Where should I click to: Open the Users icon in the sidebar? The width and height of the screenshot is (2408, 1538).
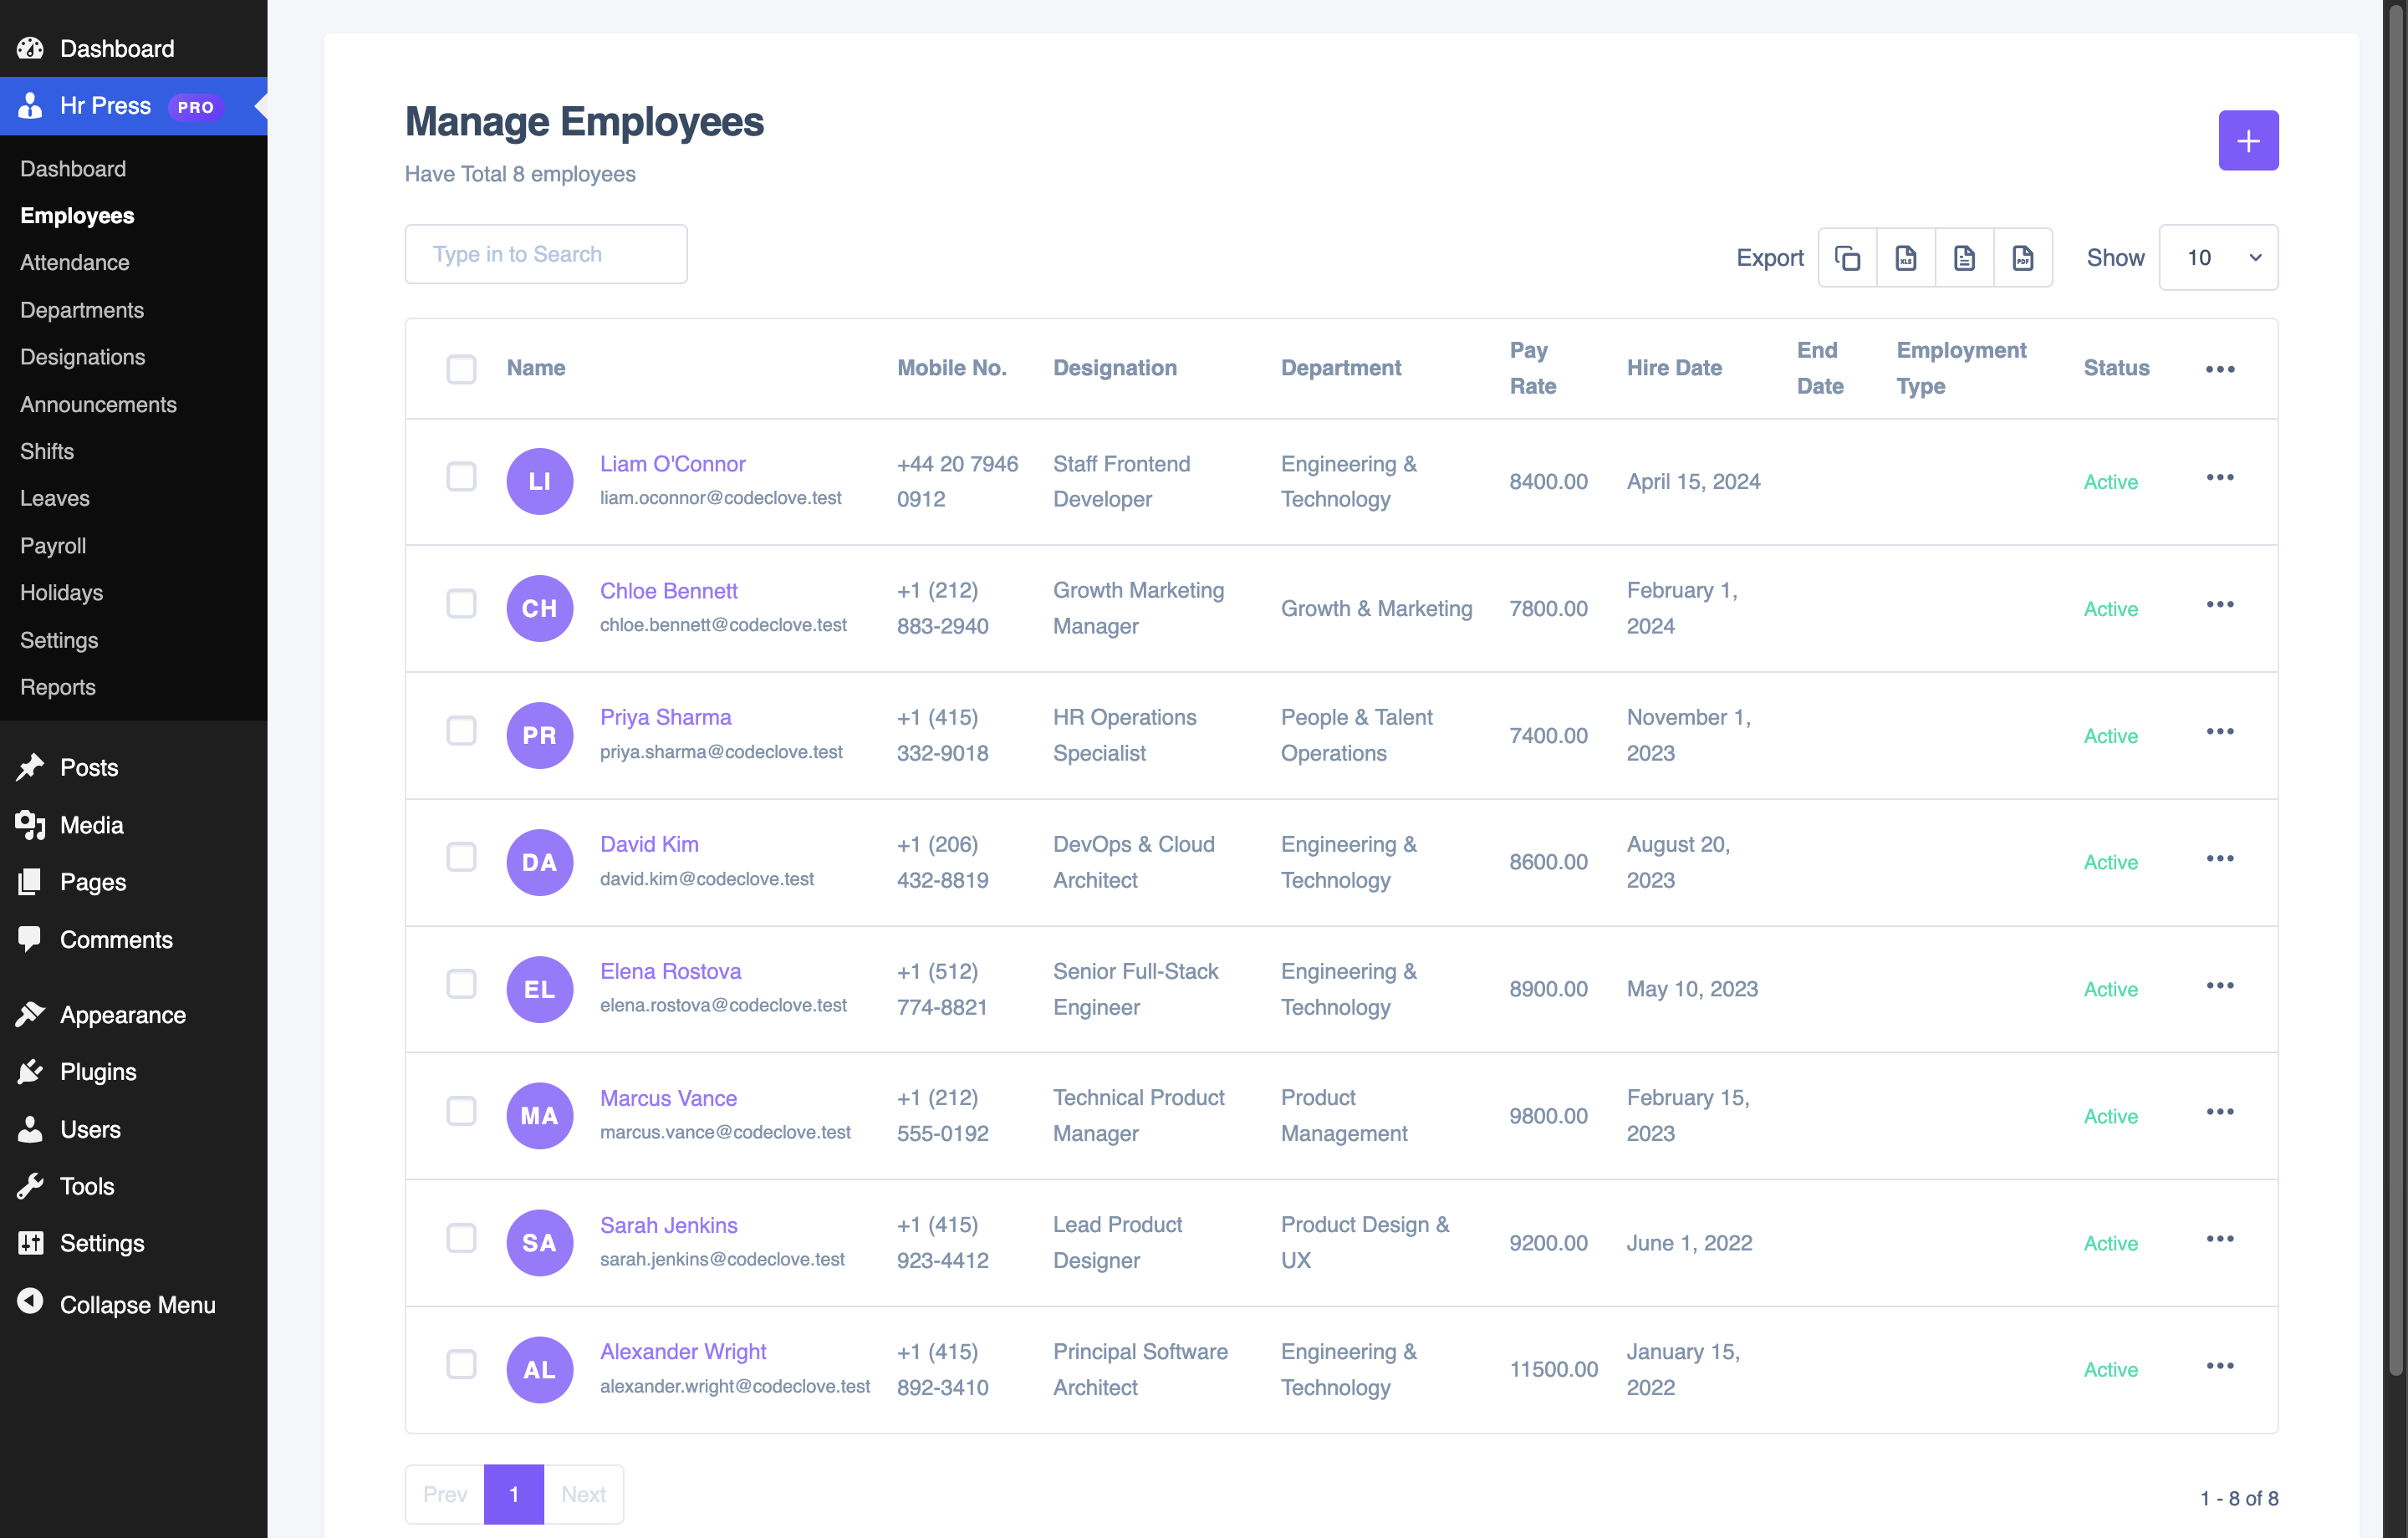pos(30,1129)
